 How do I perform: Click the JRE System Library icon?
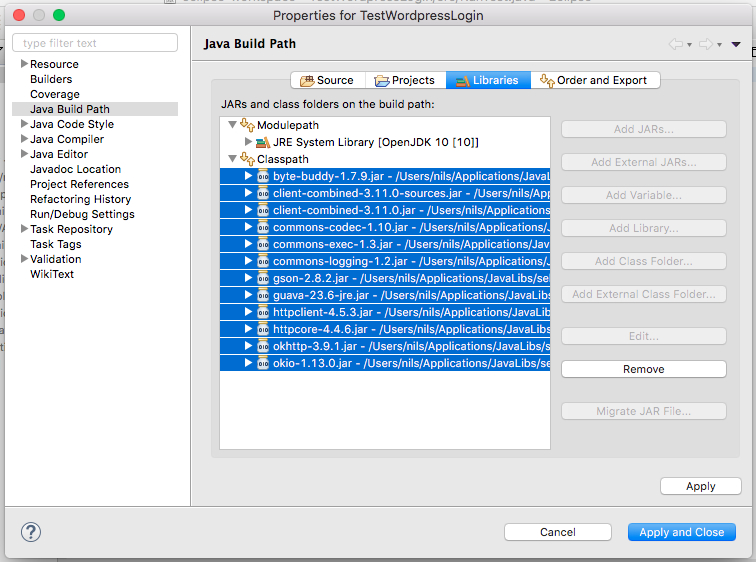coord(264,142)
